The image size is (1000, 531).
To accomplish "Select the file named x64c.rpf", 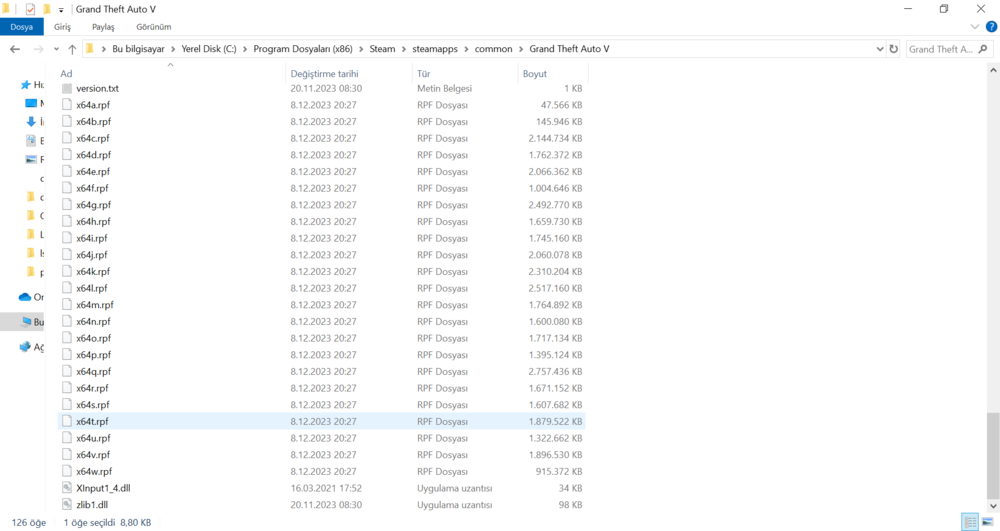I will [x=92, y=138].
